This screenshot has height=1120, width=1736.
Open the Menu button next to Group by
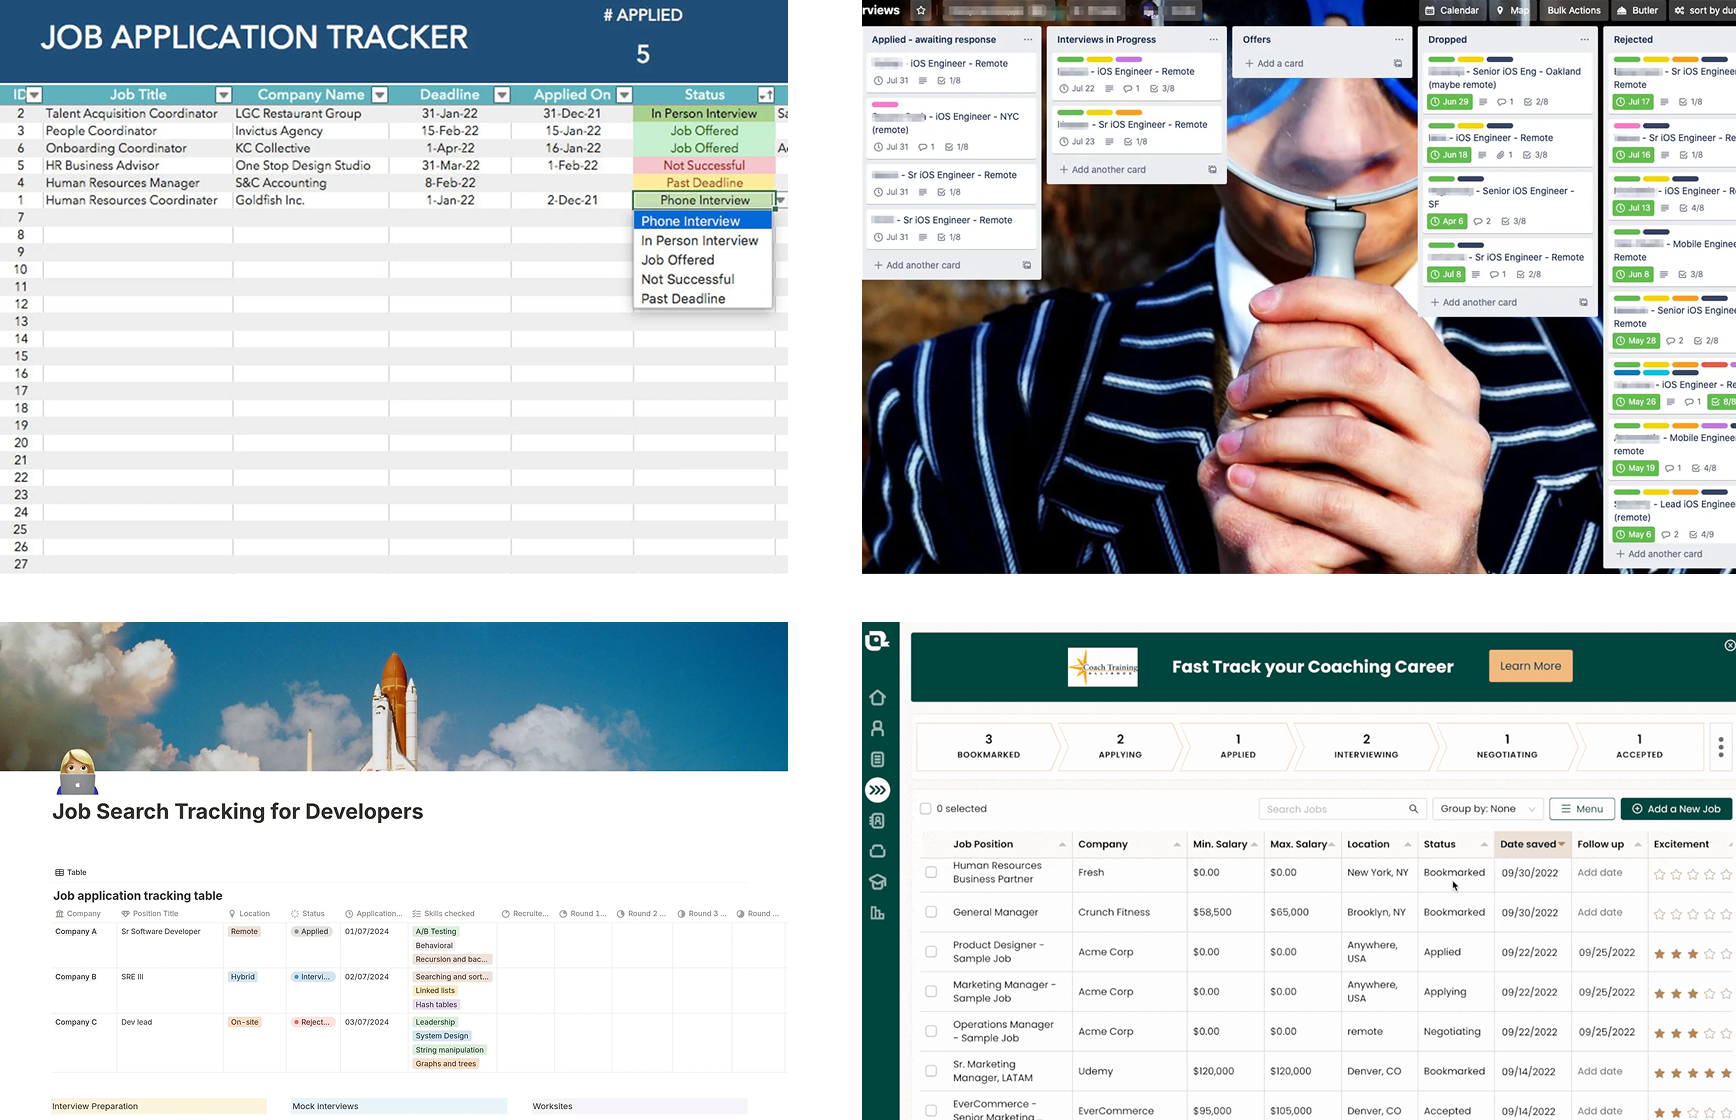pos(1582,809)
